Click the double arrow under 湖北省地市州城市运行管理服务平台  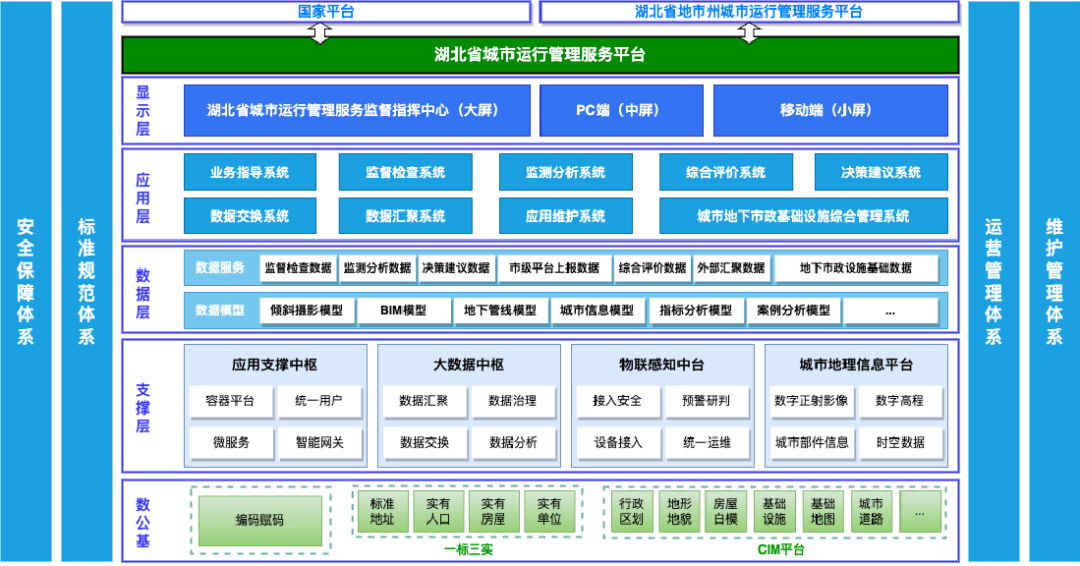(x=749, y=32)
